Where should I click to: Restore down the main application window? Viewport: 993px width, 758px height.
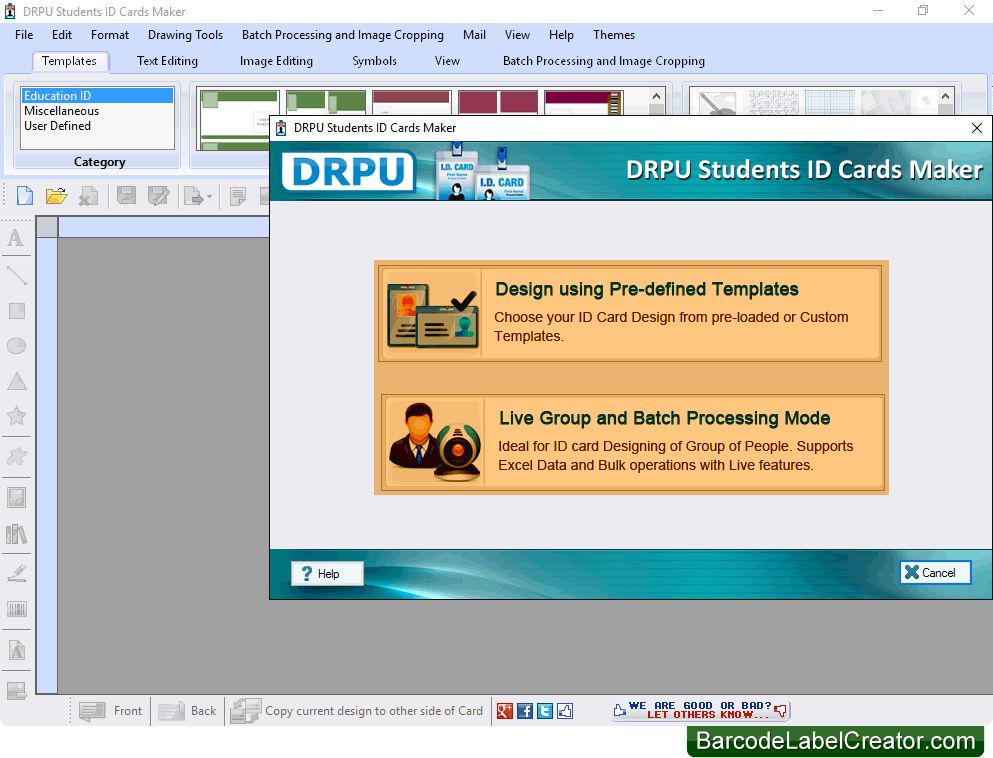click(x=923, y=11)
